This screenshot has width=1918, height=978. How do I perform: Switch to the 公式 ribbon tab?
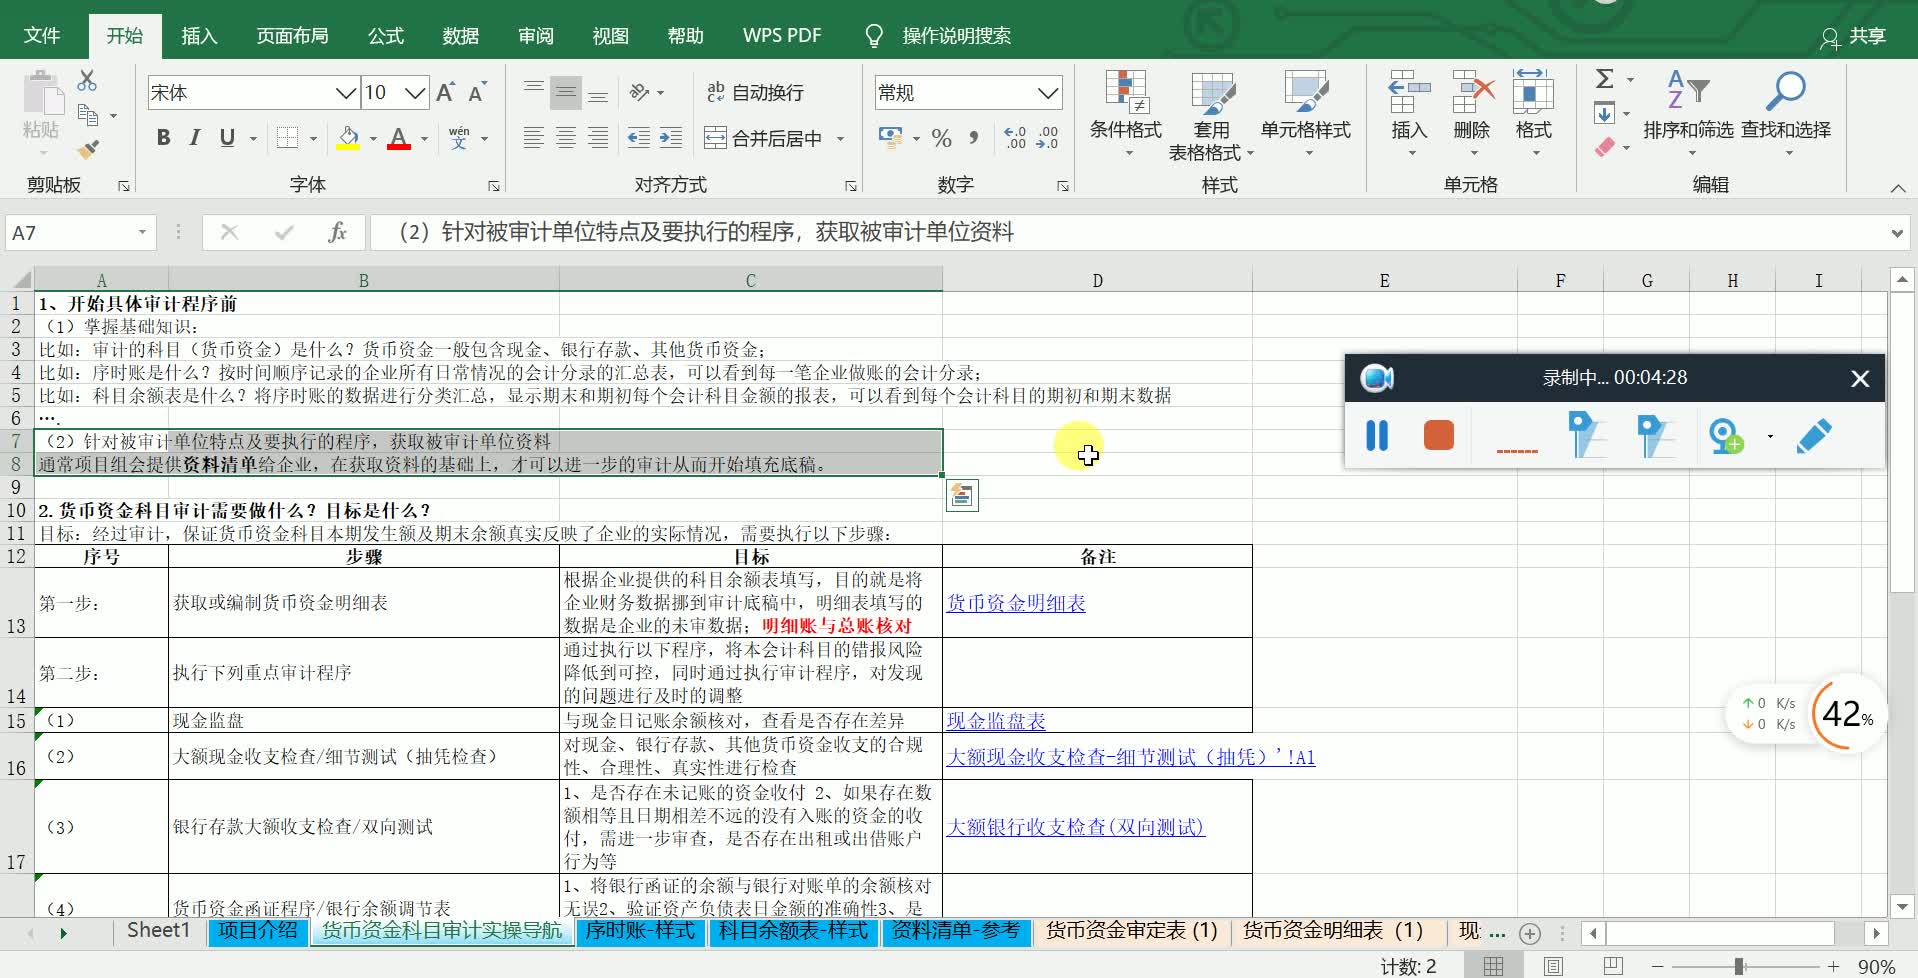[385, 35]
